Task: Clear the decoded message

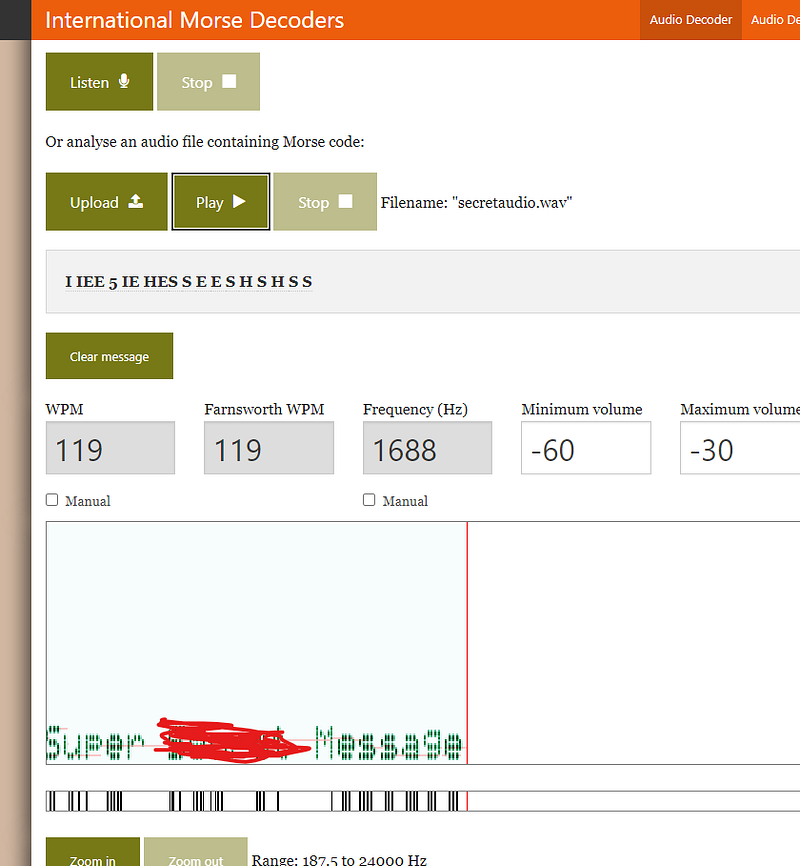Action: click(x=109, y=356)
